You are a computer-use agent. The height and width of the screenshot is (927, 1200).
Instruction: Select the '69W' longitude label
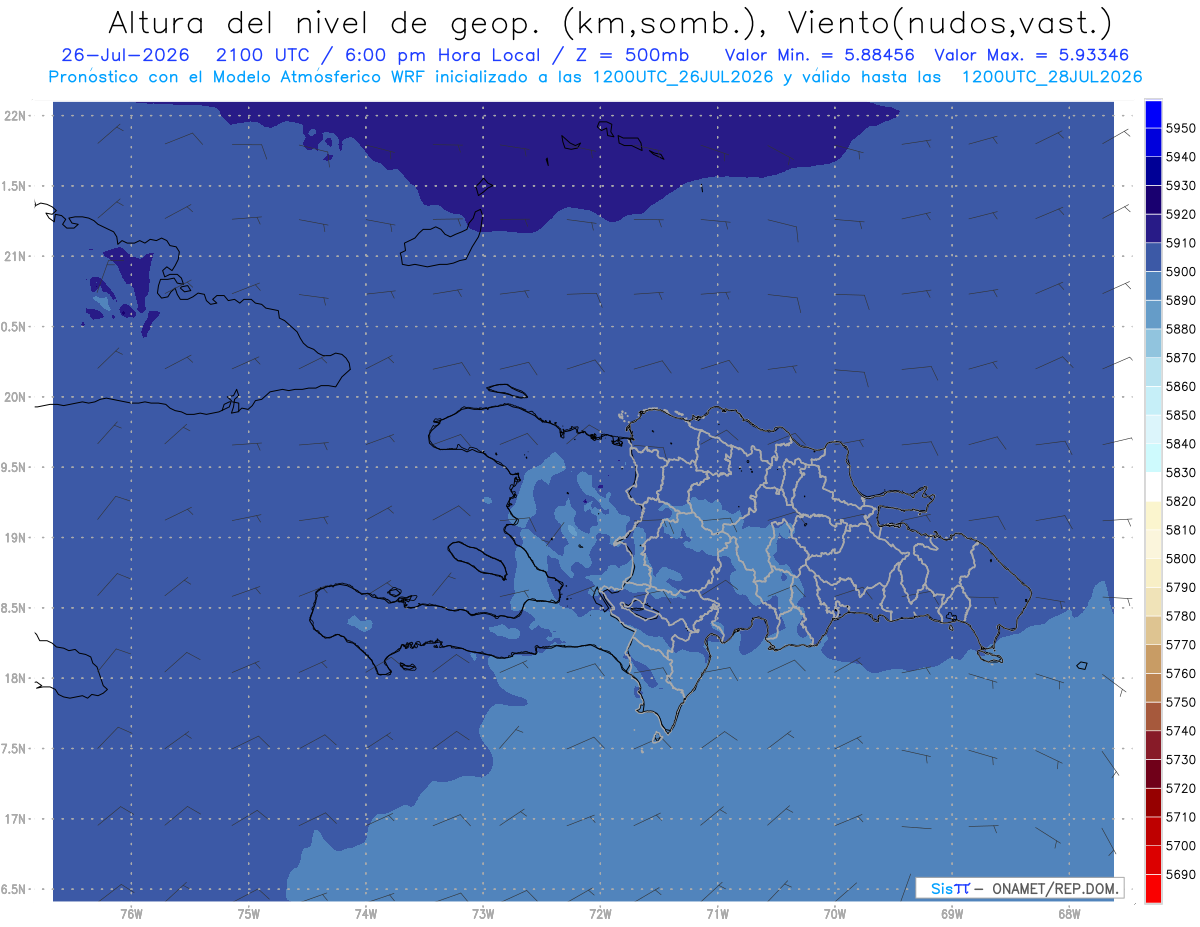point(952,914)
